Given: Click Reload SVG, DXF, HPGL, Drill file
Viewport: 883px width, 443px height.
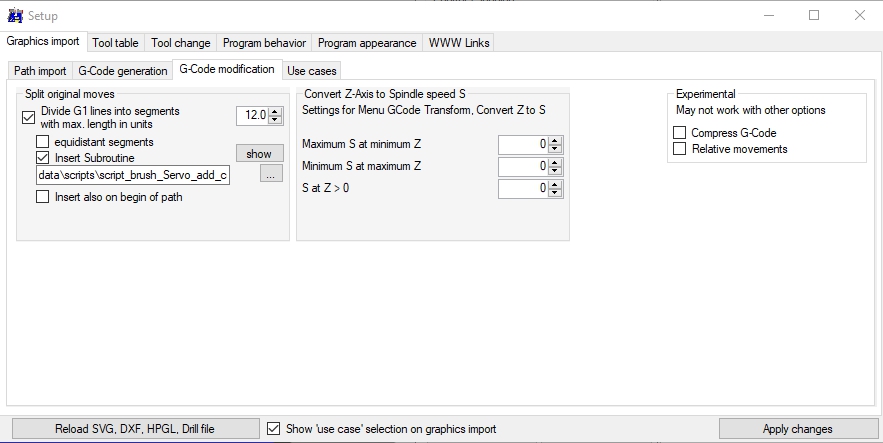Looking at the screenshot, I should (x=134, y=429).
